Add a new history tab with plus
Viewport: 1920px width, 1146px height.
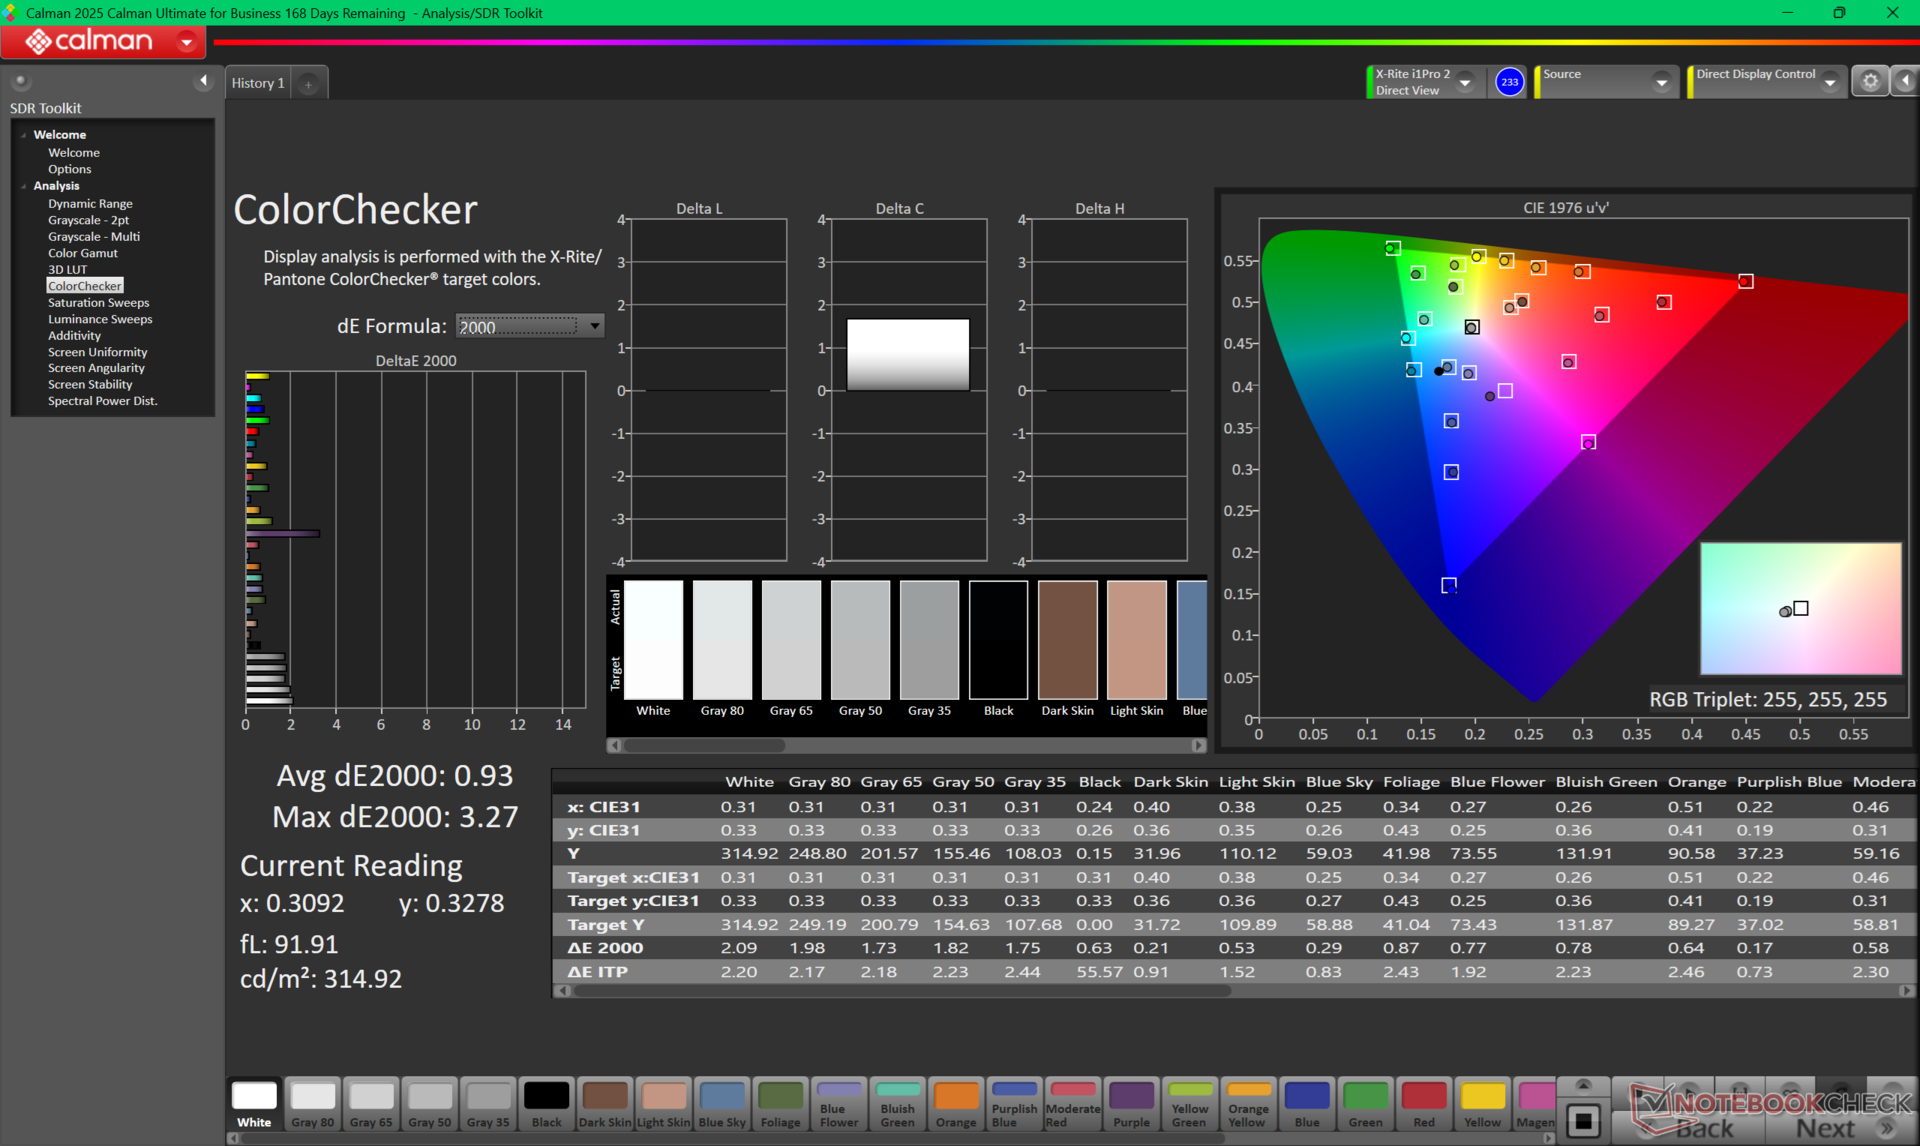tap(309, 84)
